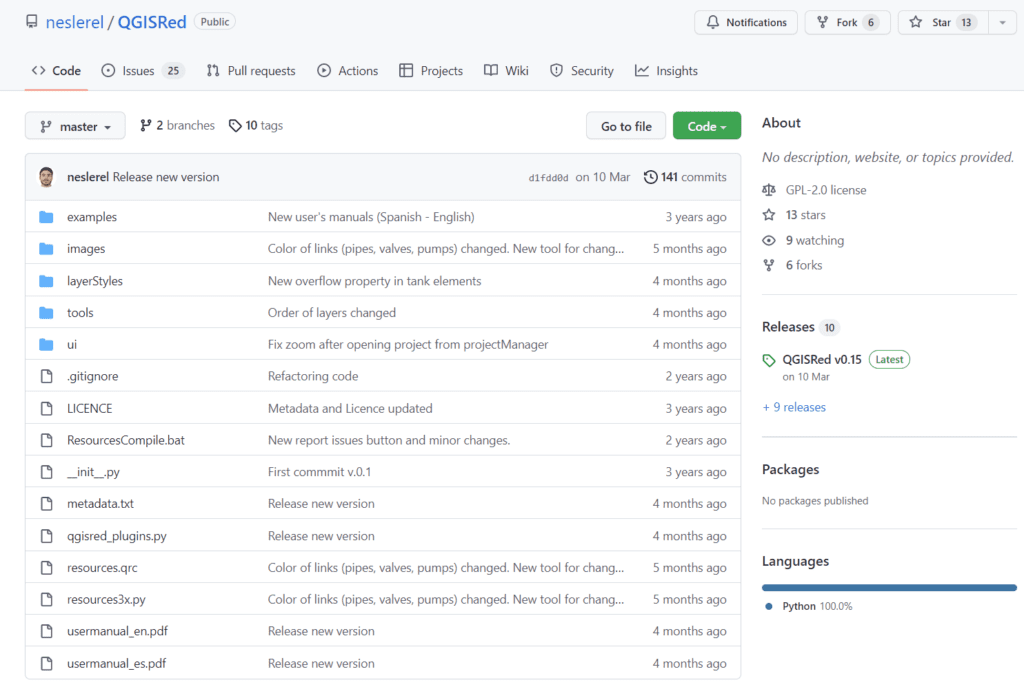The width and height of the screenshot is (1024, 687).
Task: Click the green tag icon beside QGISRed v0.15
Action: point(769,360)
